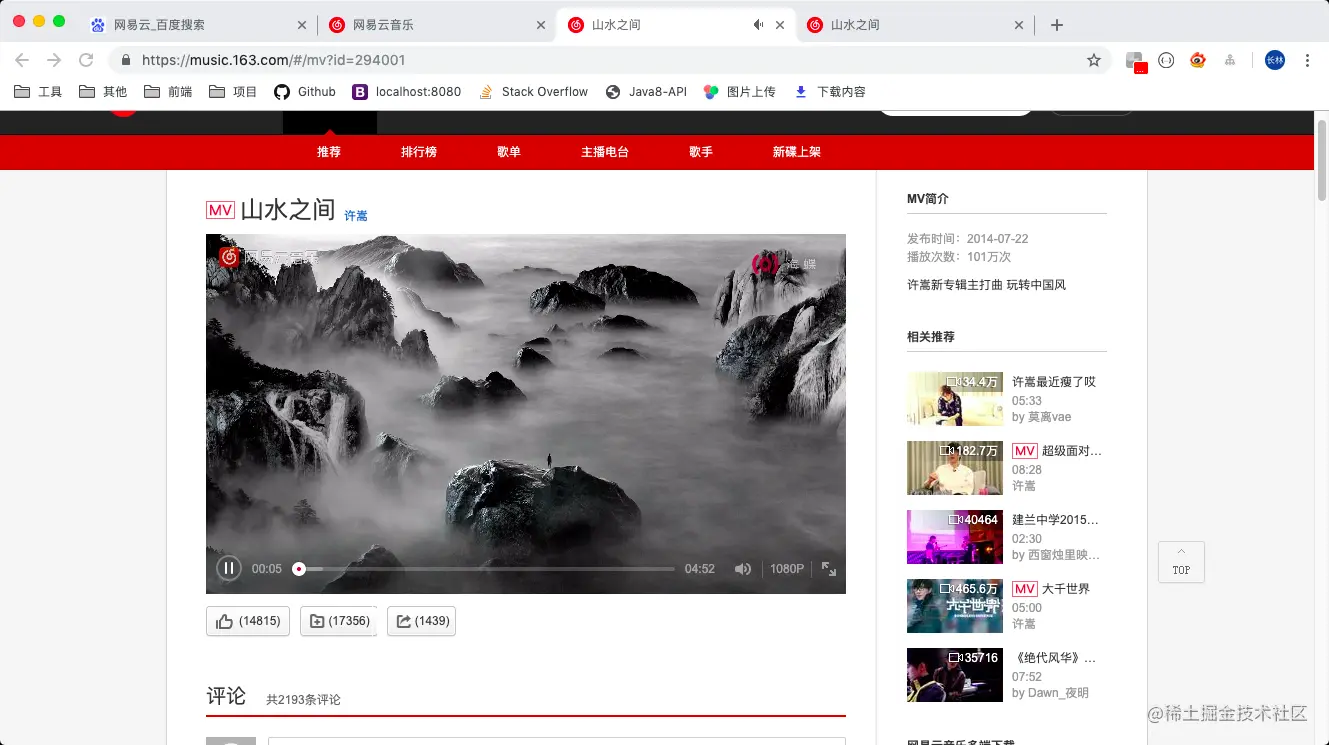
Task: Pause the MV video playback
Action: coord(229,568)
